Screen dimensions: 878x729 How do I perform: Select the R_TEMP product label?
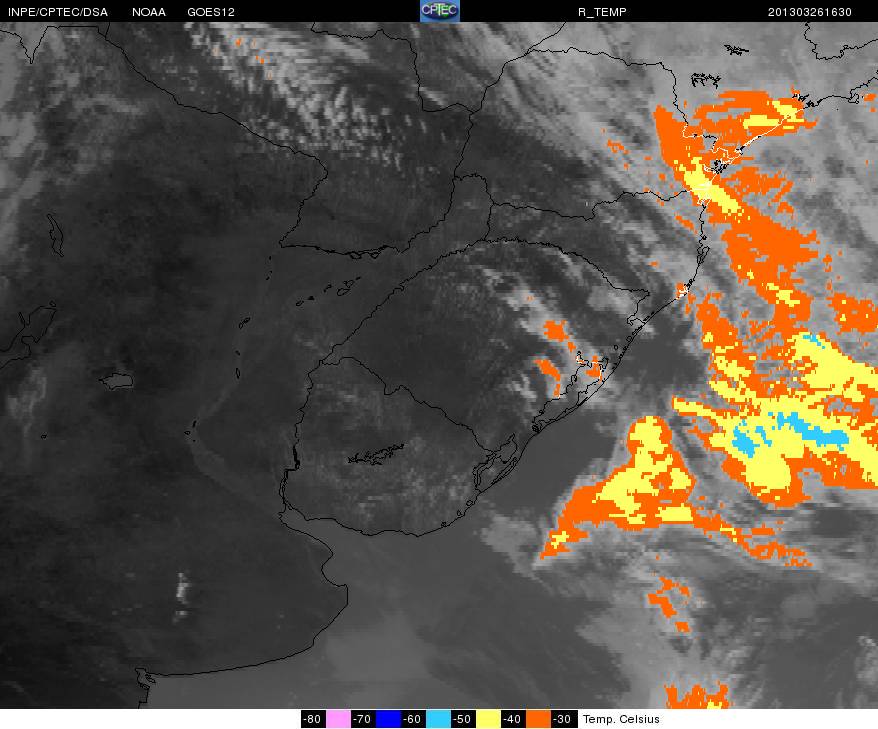(602, 12)
